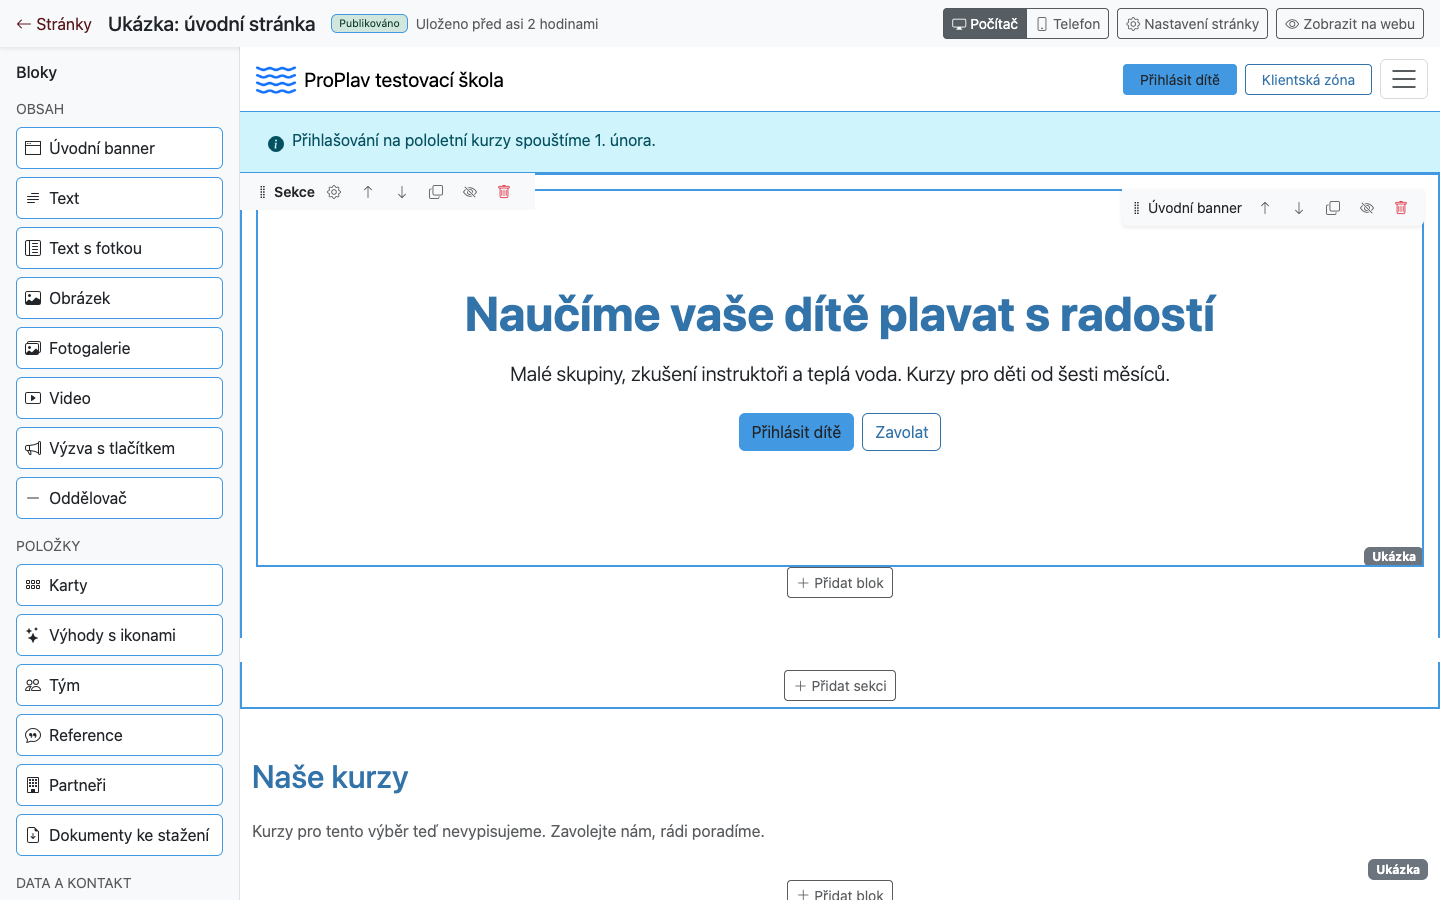
Task: Add Video block from sidebar
Action: (x=119, y=398)
